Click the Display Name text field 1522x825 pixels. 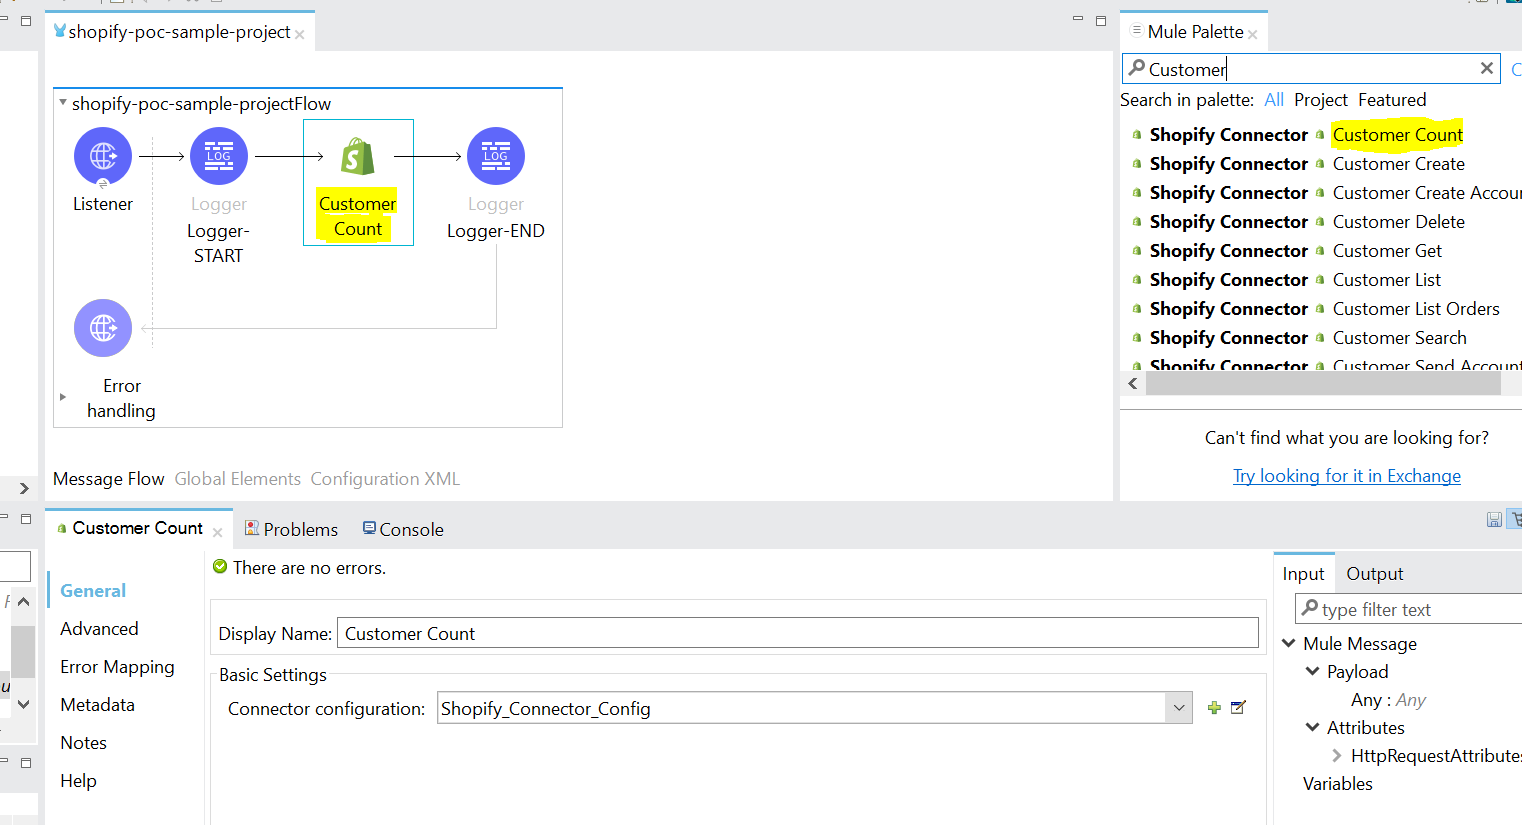(797, 633)
